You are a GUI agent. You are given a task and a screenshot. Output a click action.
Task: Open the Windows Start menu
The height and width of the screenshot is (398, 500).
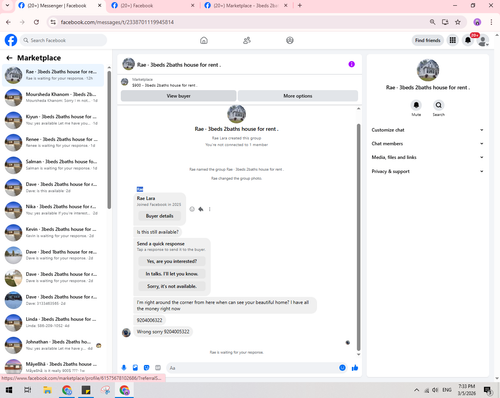point(9,390)
